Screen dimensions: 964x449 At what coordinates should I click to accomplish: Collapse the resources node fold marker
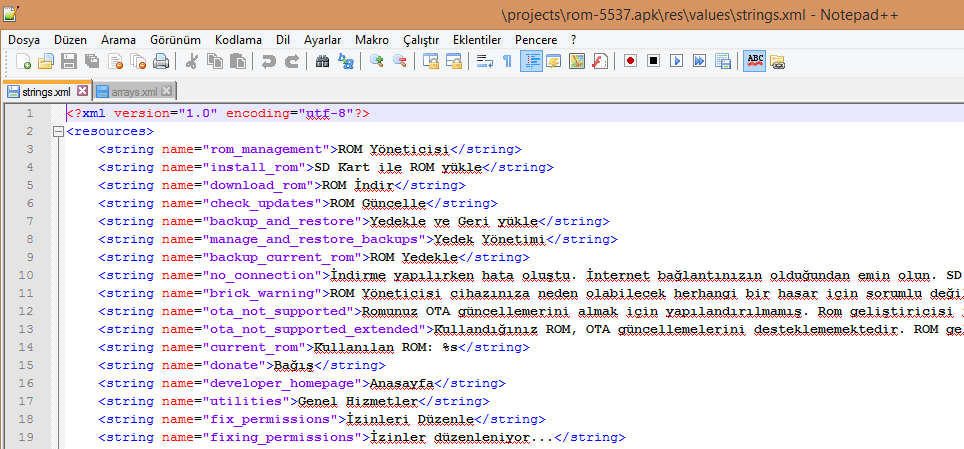[58, 132]
